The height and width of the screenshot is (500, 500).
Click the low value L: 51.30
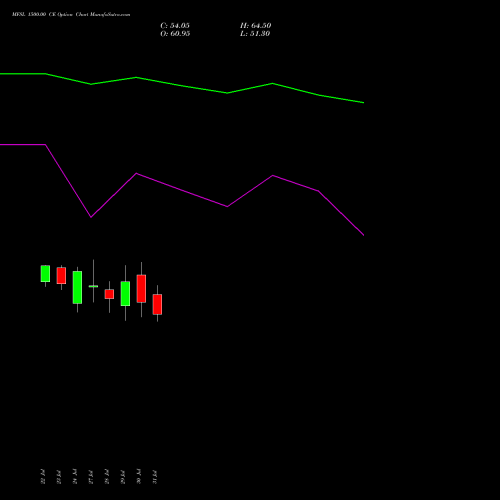(255, 34)
